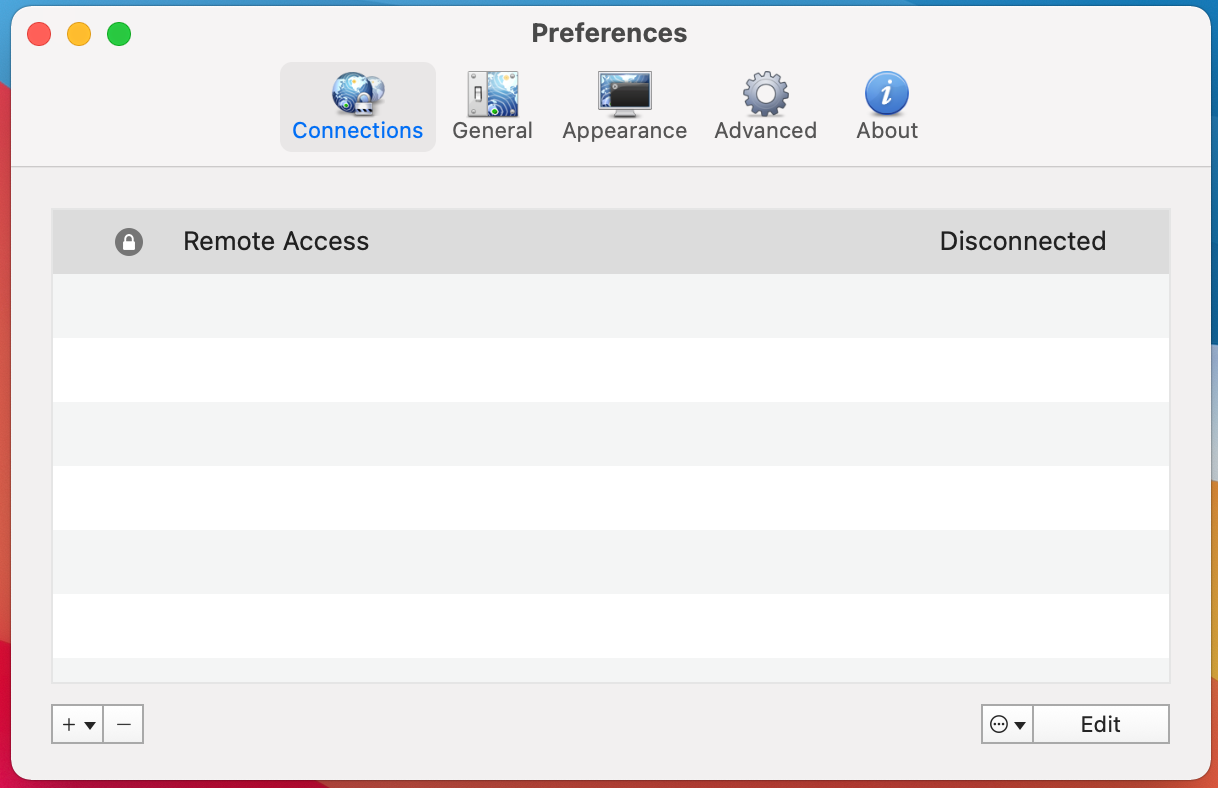The image size is (1218, 788).
Task: Switch to the General tab
Action: (x=492, y=130)
